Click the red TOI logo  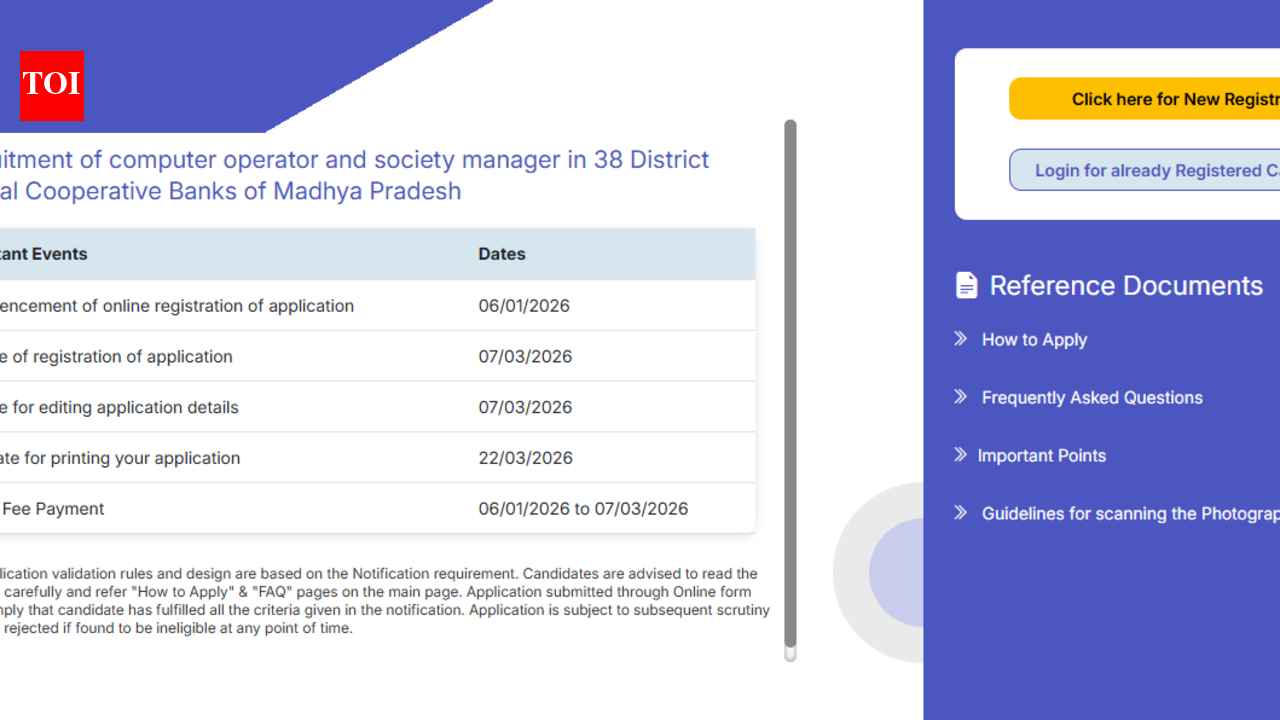pos(51,86)
